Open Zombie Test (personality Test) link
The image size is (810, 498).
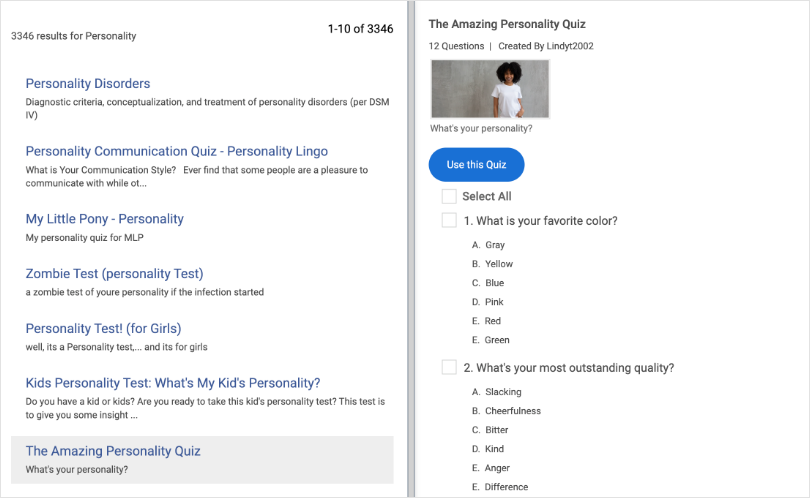click(114, 274)
